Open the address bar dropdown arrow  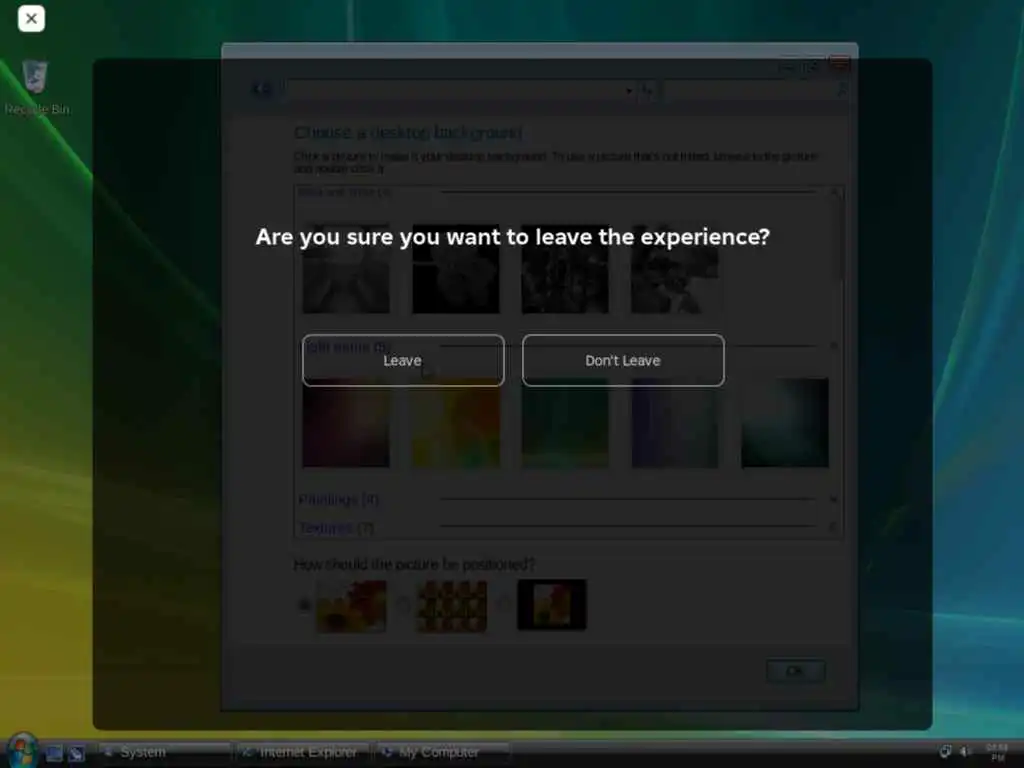coord(629,90)
